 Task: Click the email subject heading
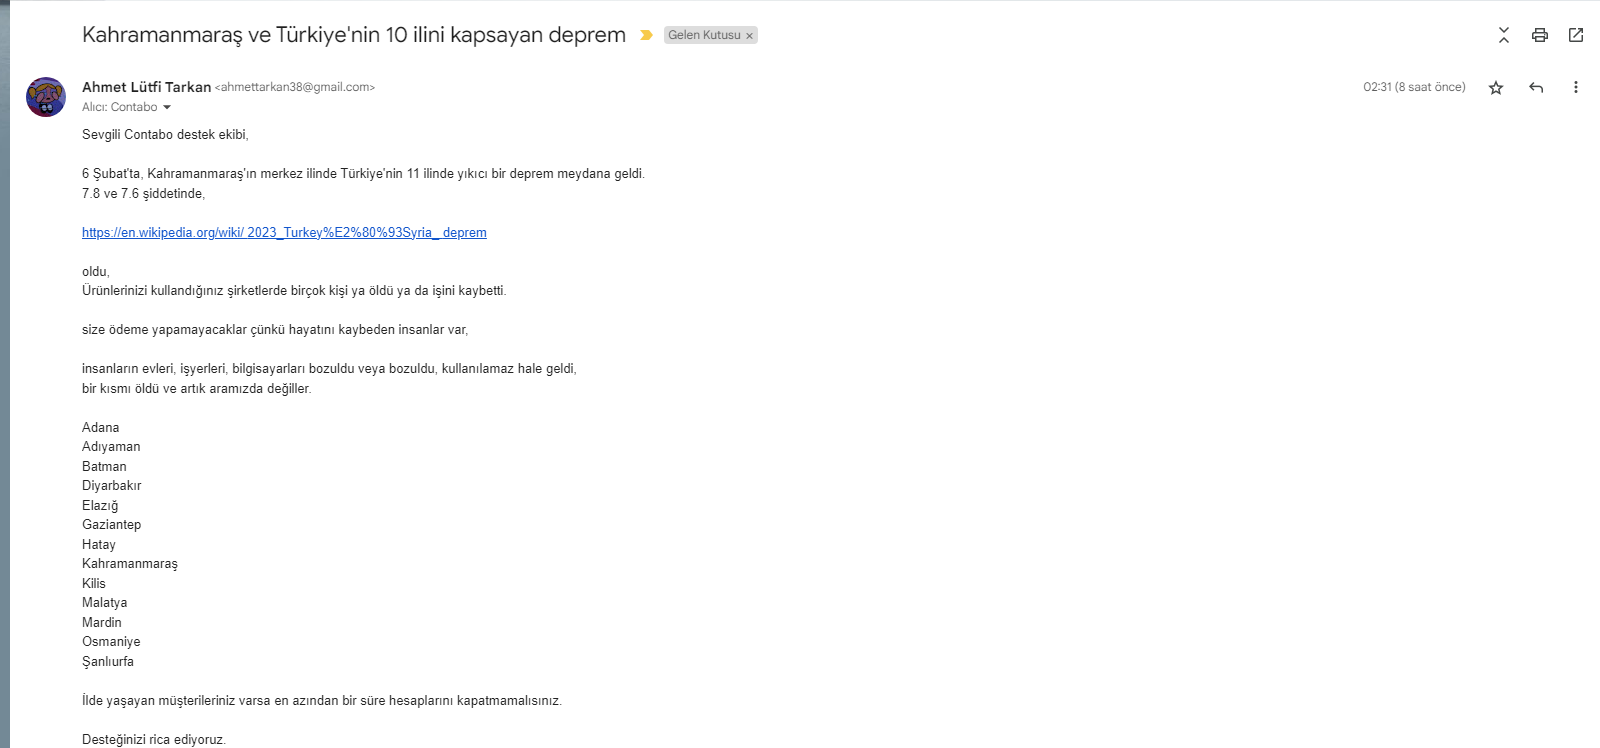[354, 35]
